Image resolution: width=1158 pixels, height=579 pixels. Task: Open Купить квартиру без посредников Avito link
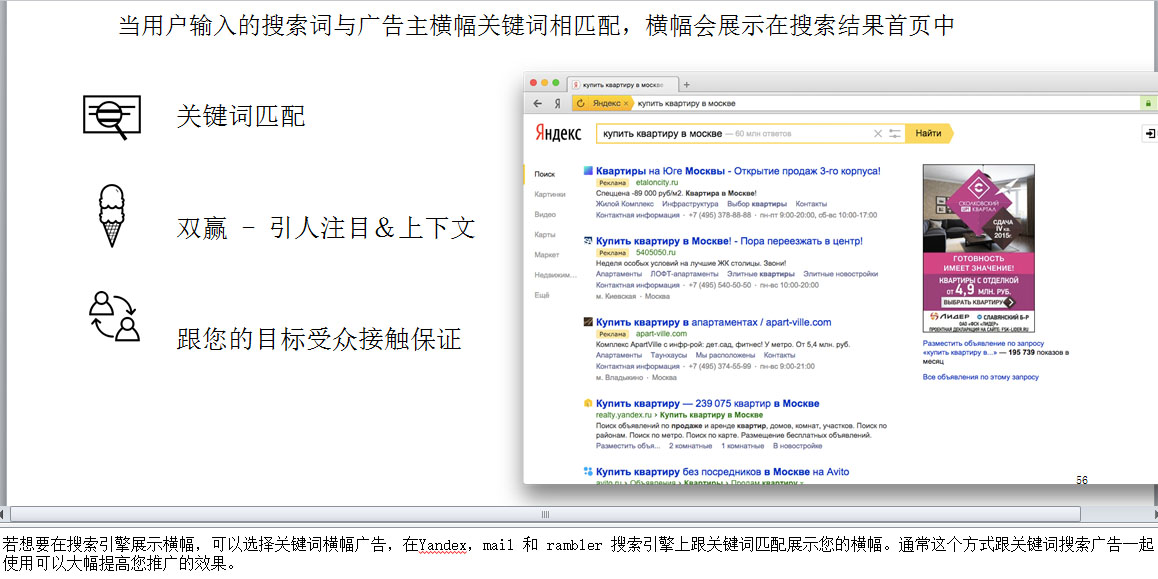722,471
